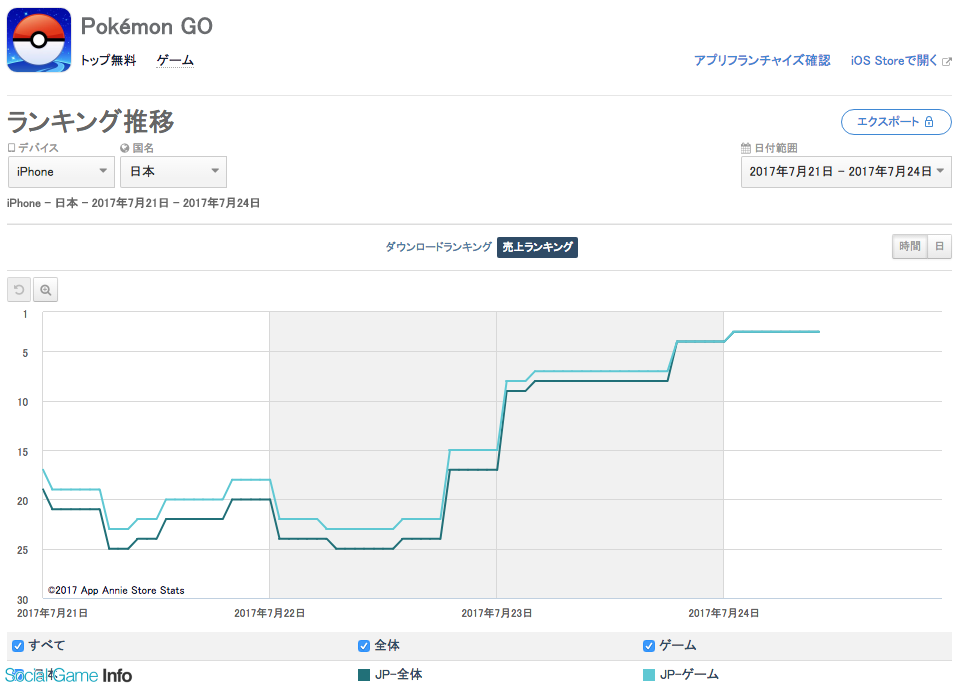
Task: Click the JP-ゲーム legend label
Action: (x=689, y=675)
